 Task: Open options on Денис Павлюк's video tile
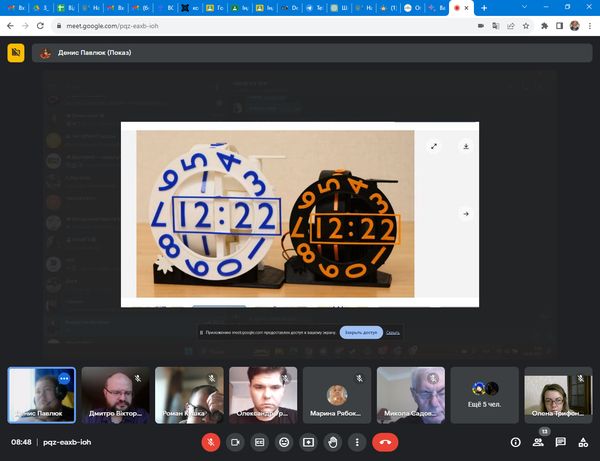[x=64, y=379]
